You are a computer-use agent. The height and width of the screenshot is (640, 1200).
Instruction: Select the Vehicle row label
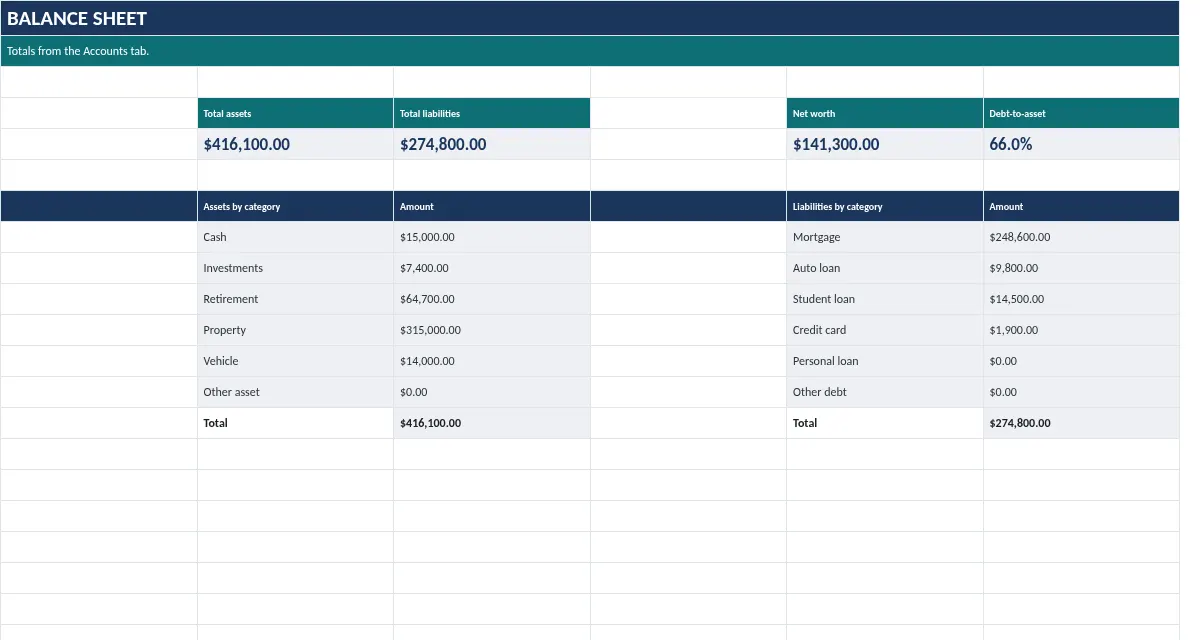pos(295,361)
